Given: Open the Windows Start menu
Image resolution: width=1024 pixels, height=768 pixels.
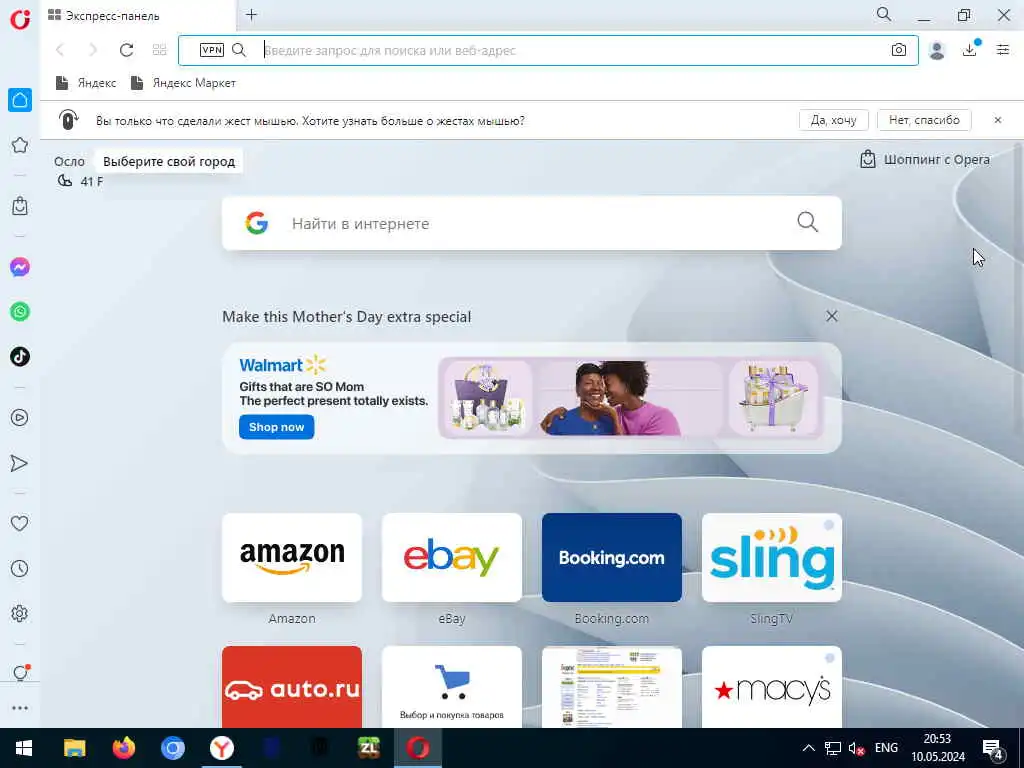Looking at the screenshot, I should click(x=24, y=748).
